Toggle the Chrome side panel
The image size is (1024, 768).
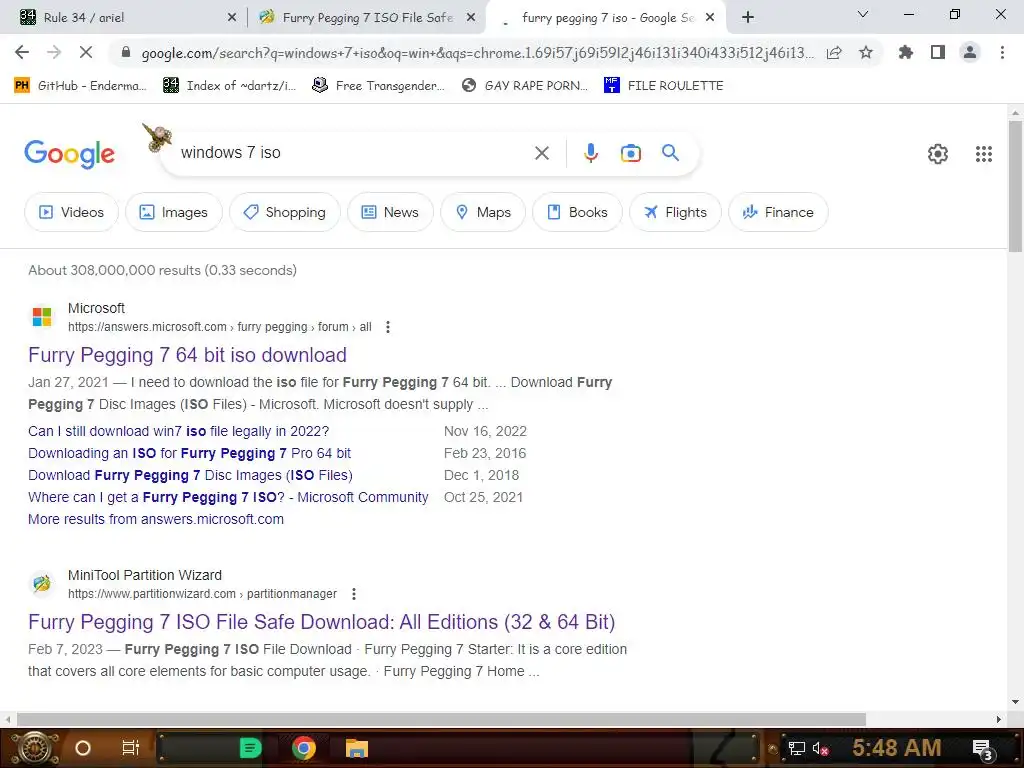click(x=938, y=52)
